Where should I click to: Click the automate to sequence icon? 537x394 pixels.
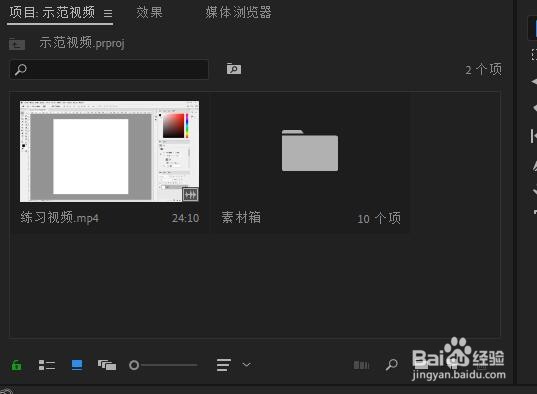(x=361, y=365)
